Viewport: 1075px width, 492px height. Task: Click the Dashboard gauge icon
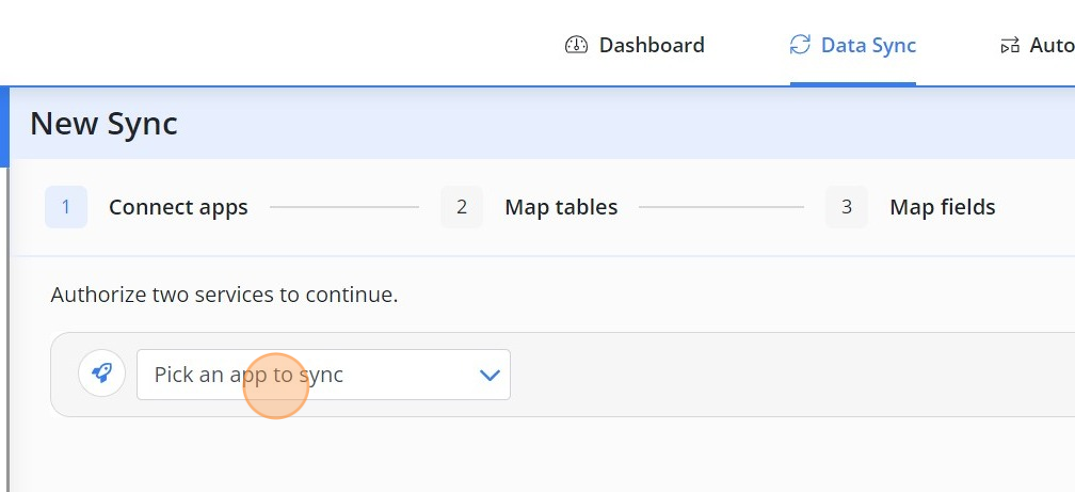click(x=576, y=45)
